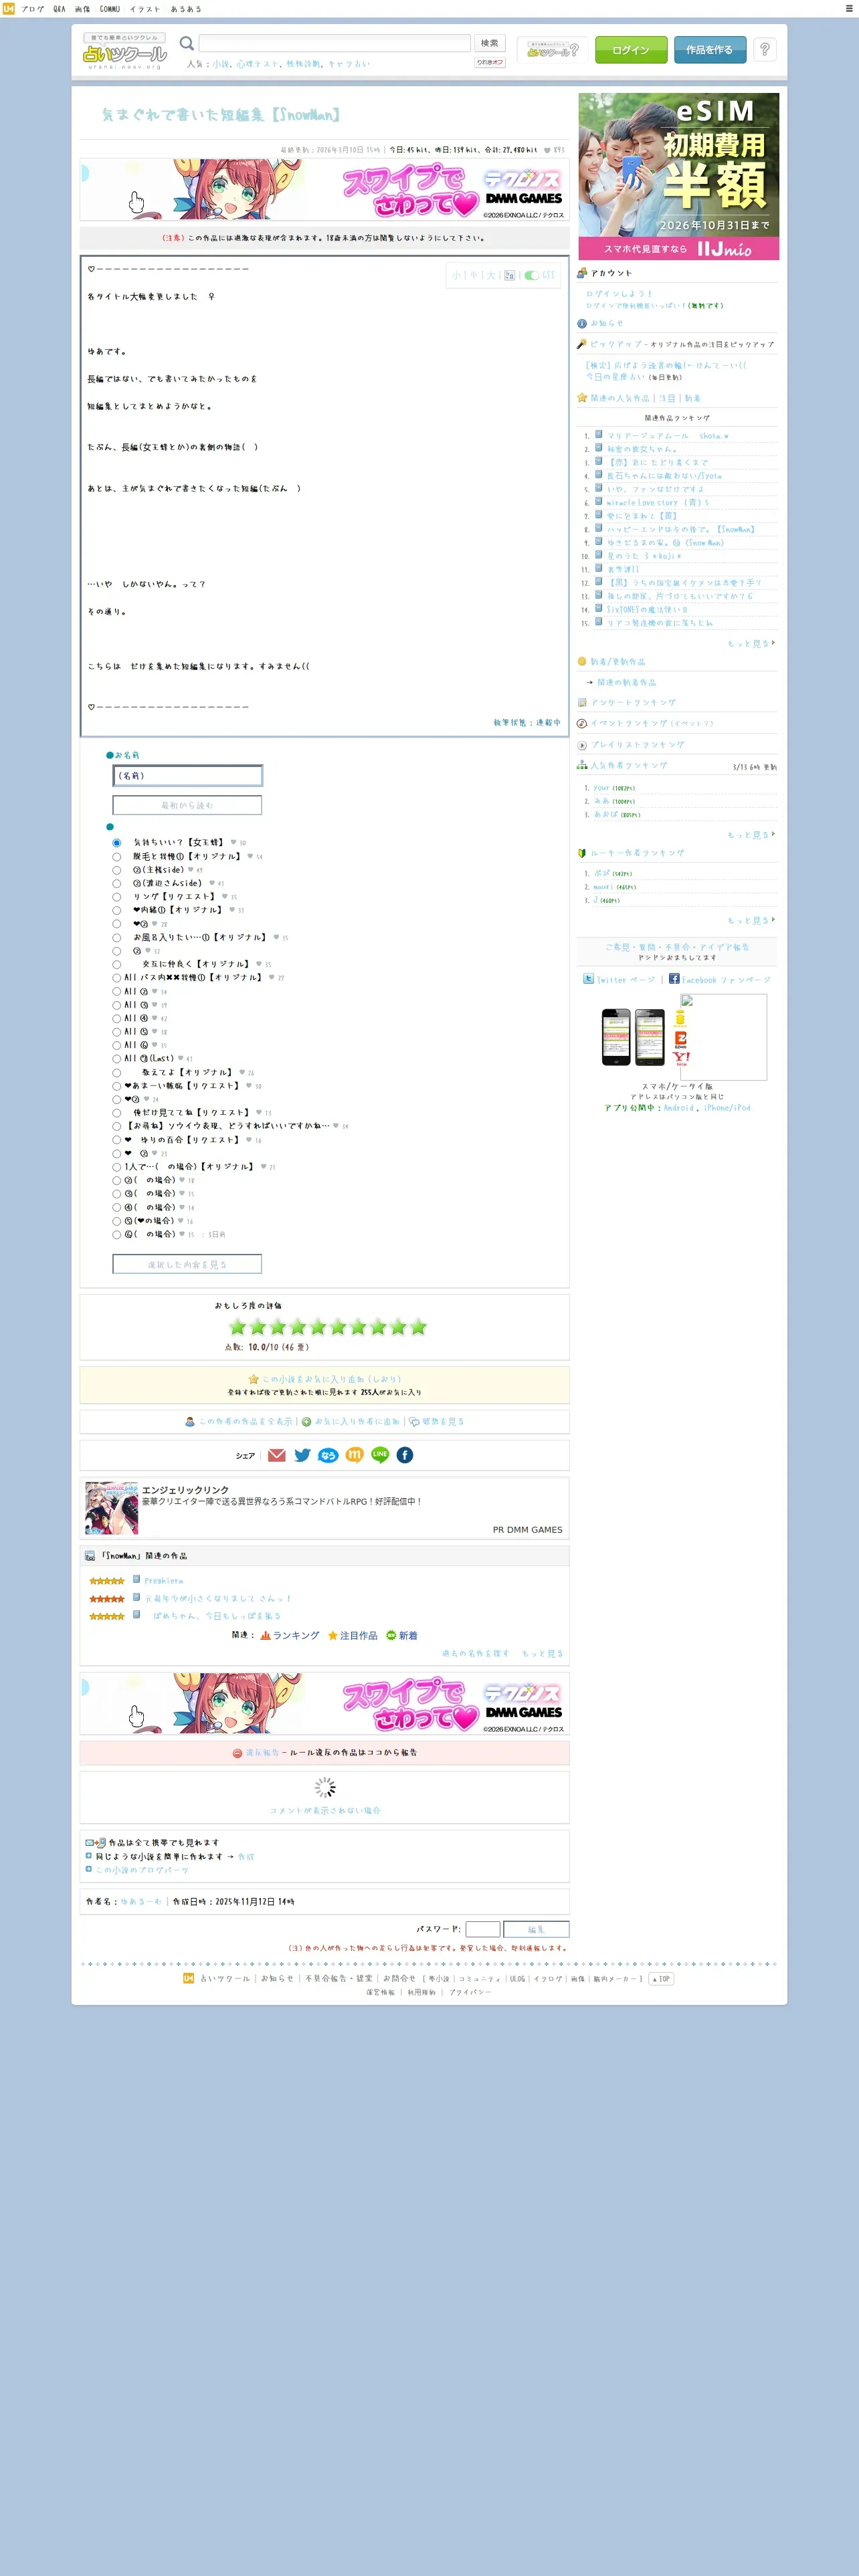Expand もっと見る under ルーキー作者ランキング
The image size is (859, 2576).
click(750, 920)
